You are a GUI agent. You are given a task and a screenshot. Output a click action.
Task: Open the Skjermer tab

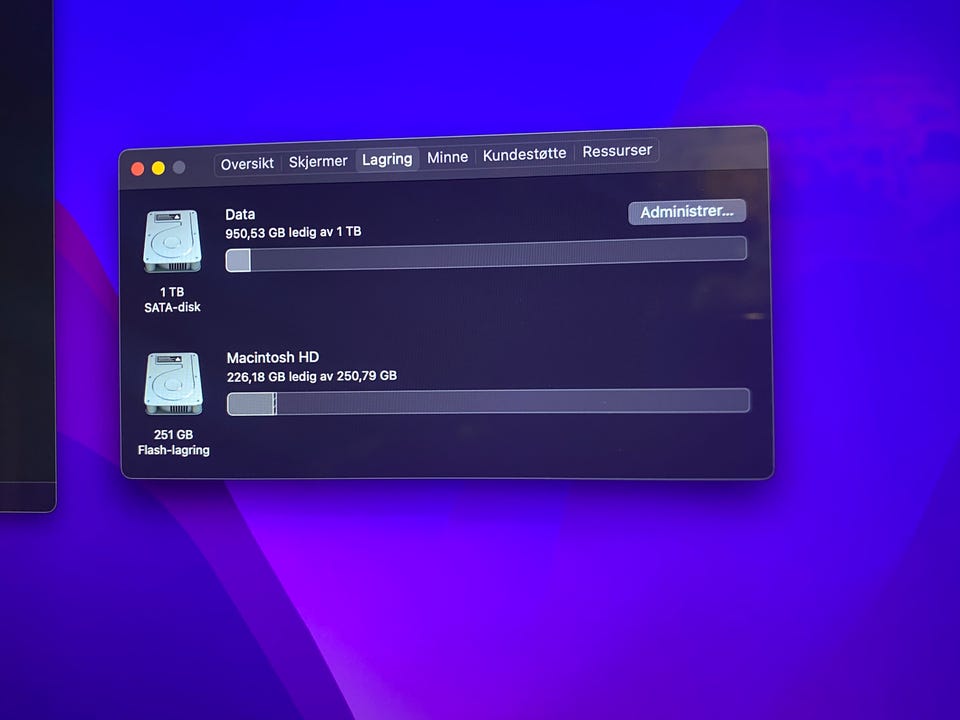pos(318,162)
